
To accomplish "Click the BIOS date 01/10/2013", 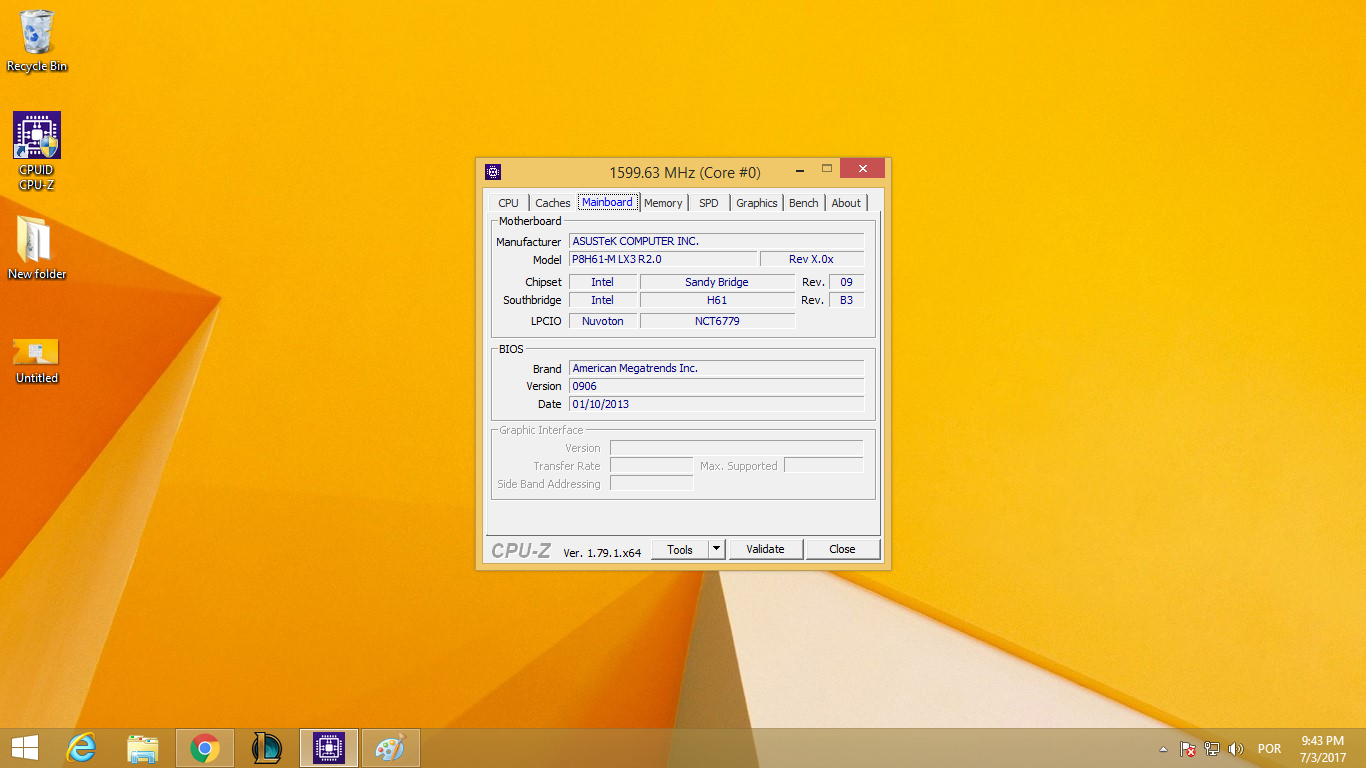I will tap(716, 404).
